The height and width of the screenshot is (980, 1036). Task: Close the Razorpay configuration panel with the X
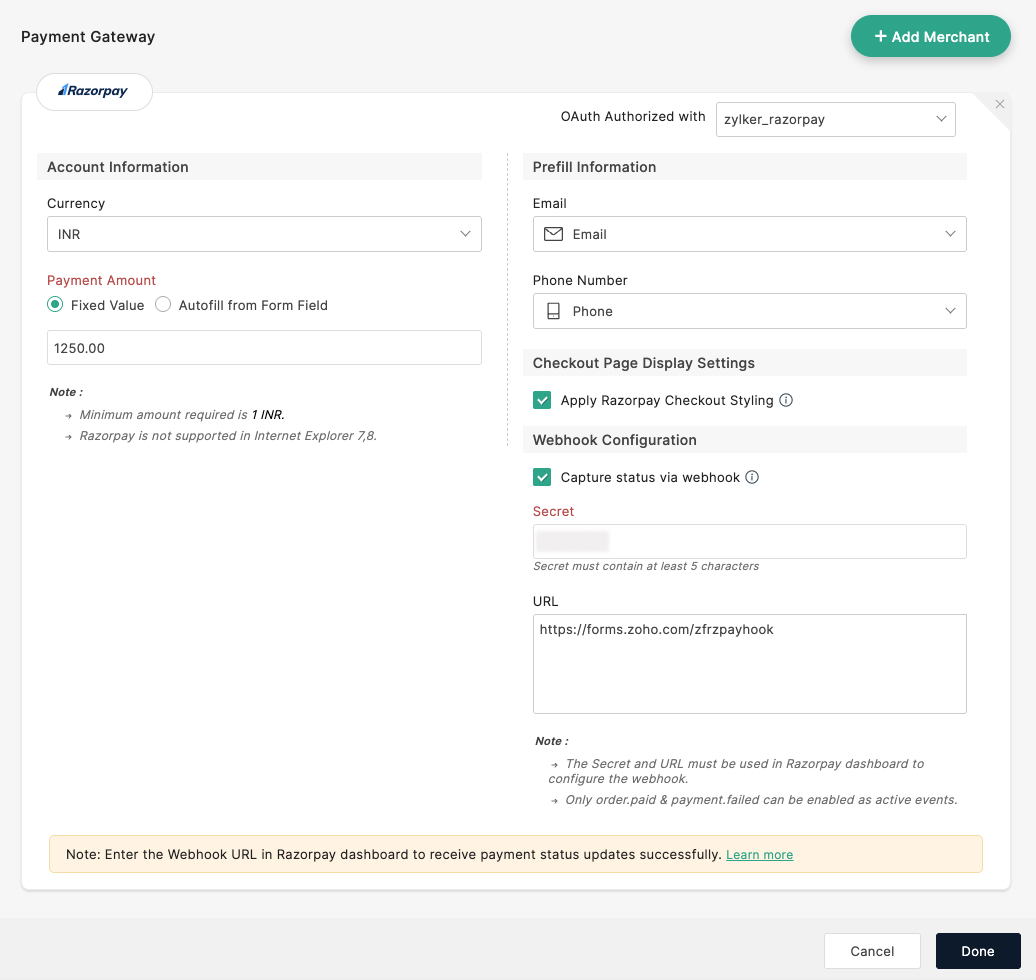pyautogui.click(x=1000, y=104)
